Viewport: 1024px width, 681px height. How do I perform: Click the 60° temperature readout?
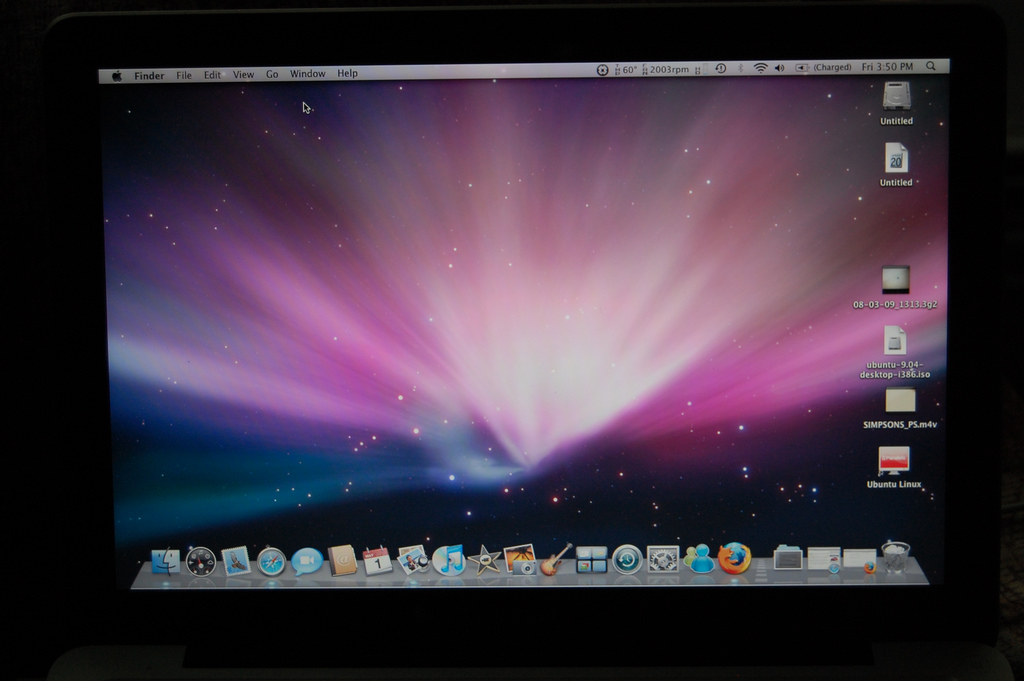(626, 70)
